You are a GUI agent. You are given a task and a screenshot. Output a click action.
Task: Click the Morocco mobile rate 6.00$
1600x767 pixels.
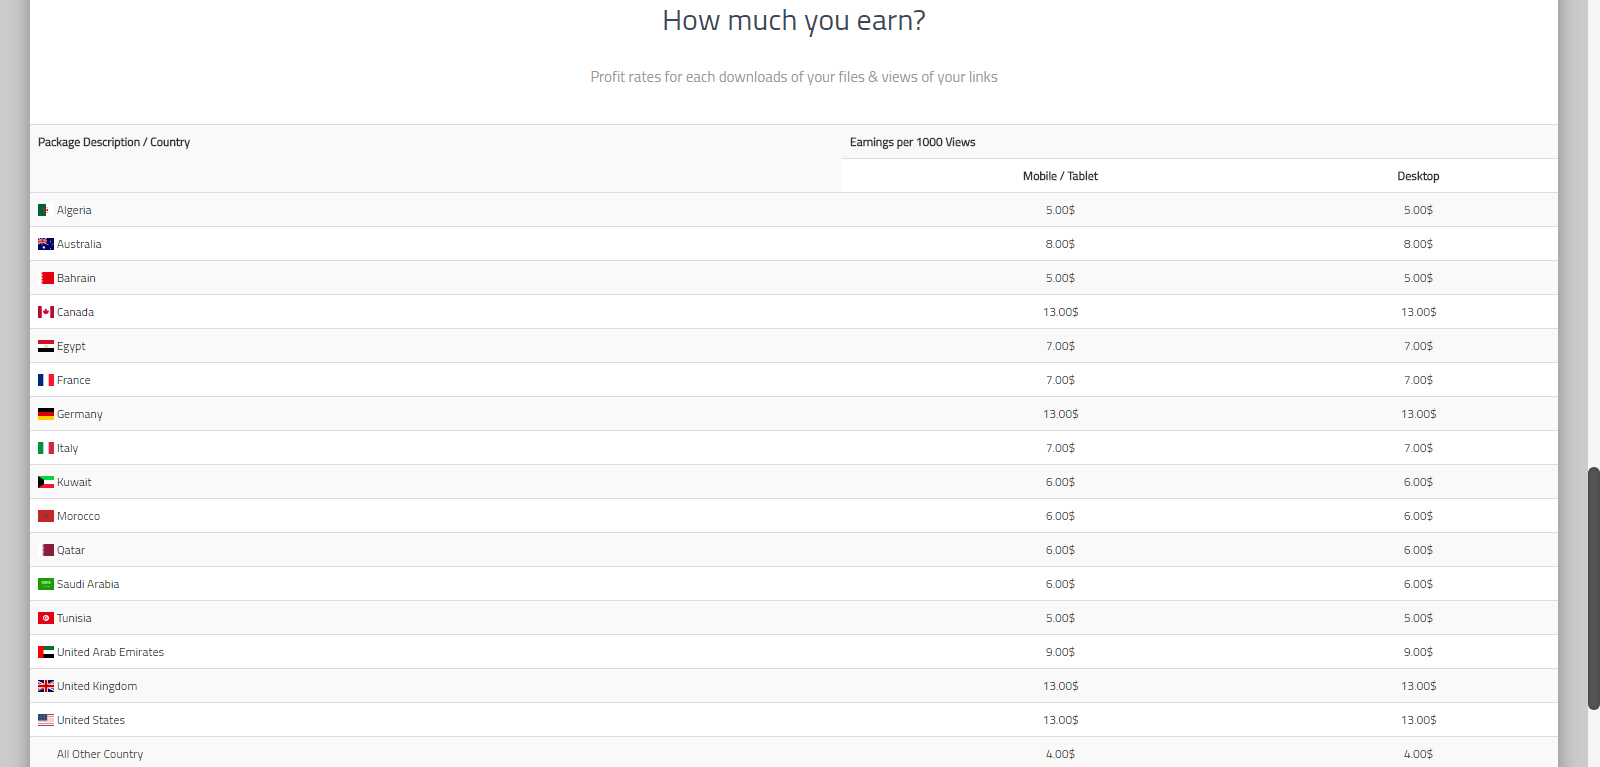1060,516
